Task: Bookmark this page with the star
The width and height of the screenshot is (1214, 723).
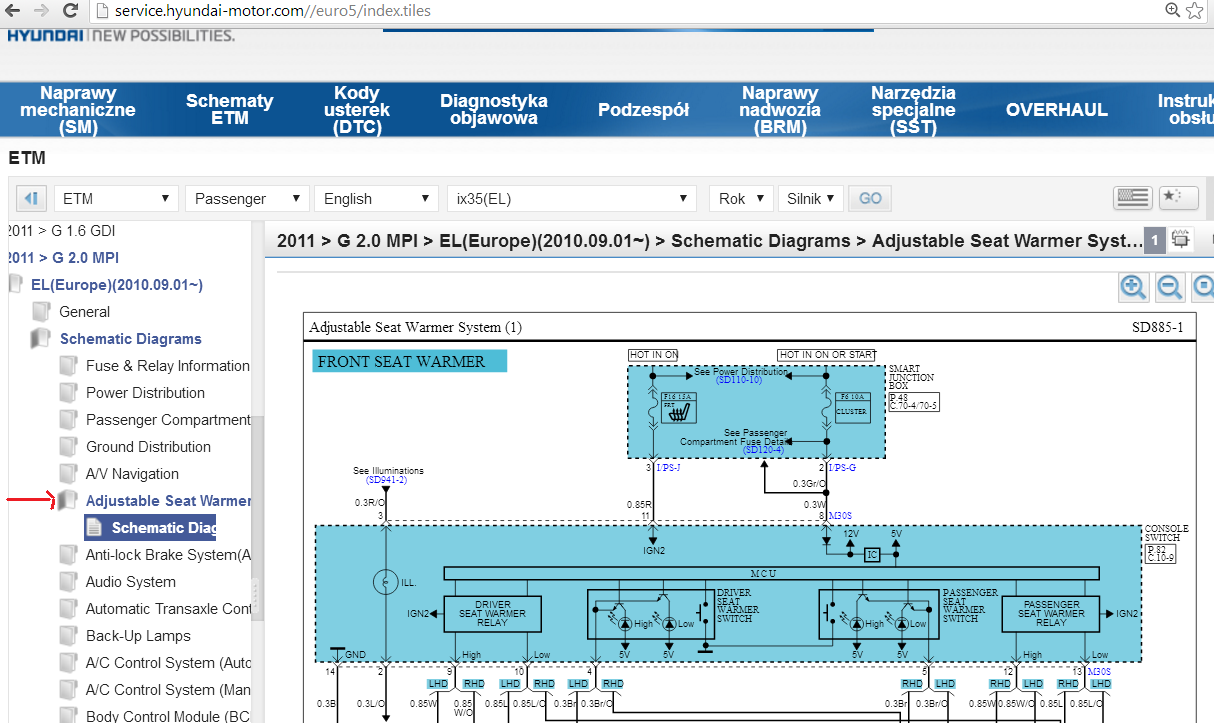Action: tap(1195, 10)
